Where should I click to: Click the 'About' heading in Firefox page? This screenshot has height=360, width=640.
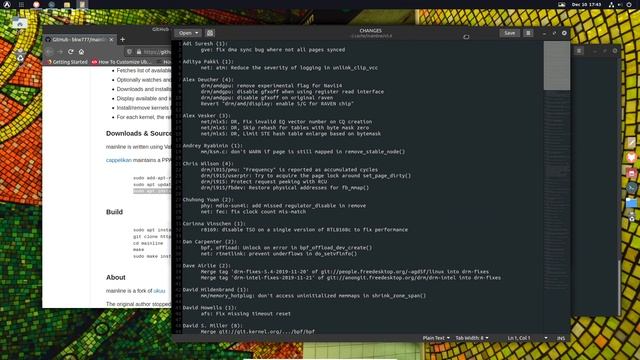click(116, 277)
